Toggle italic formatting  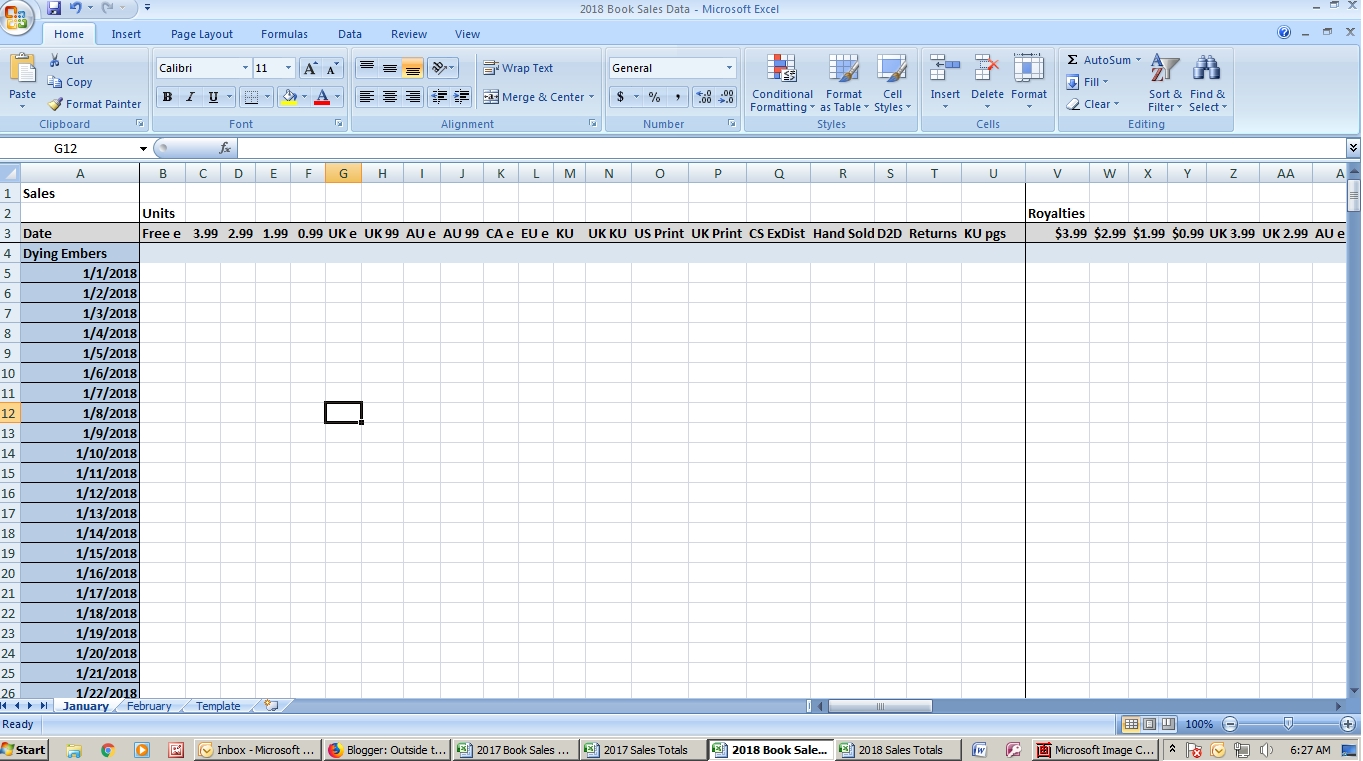(x=189, y=97)
